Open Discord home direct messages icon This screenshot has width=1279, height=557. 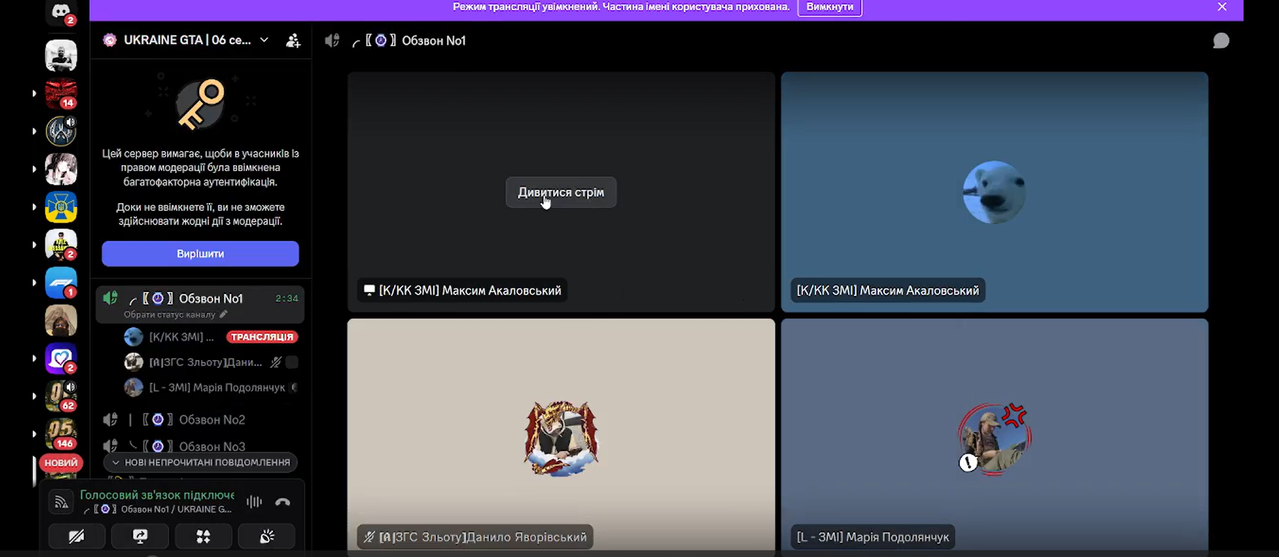(61, 11)
